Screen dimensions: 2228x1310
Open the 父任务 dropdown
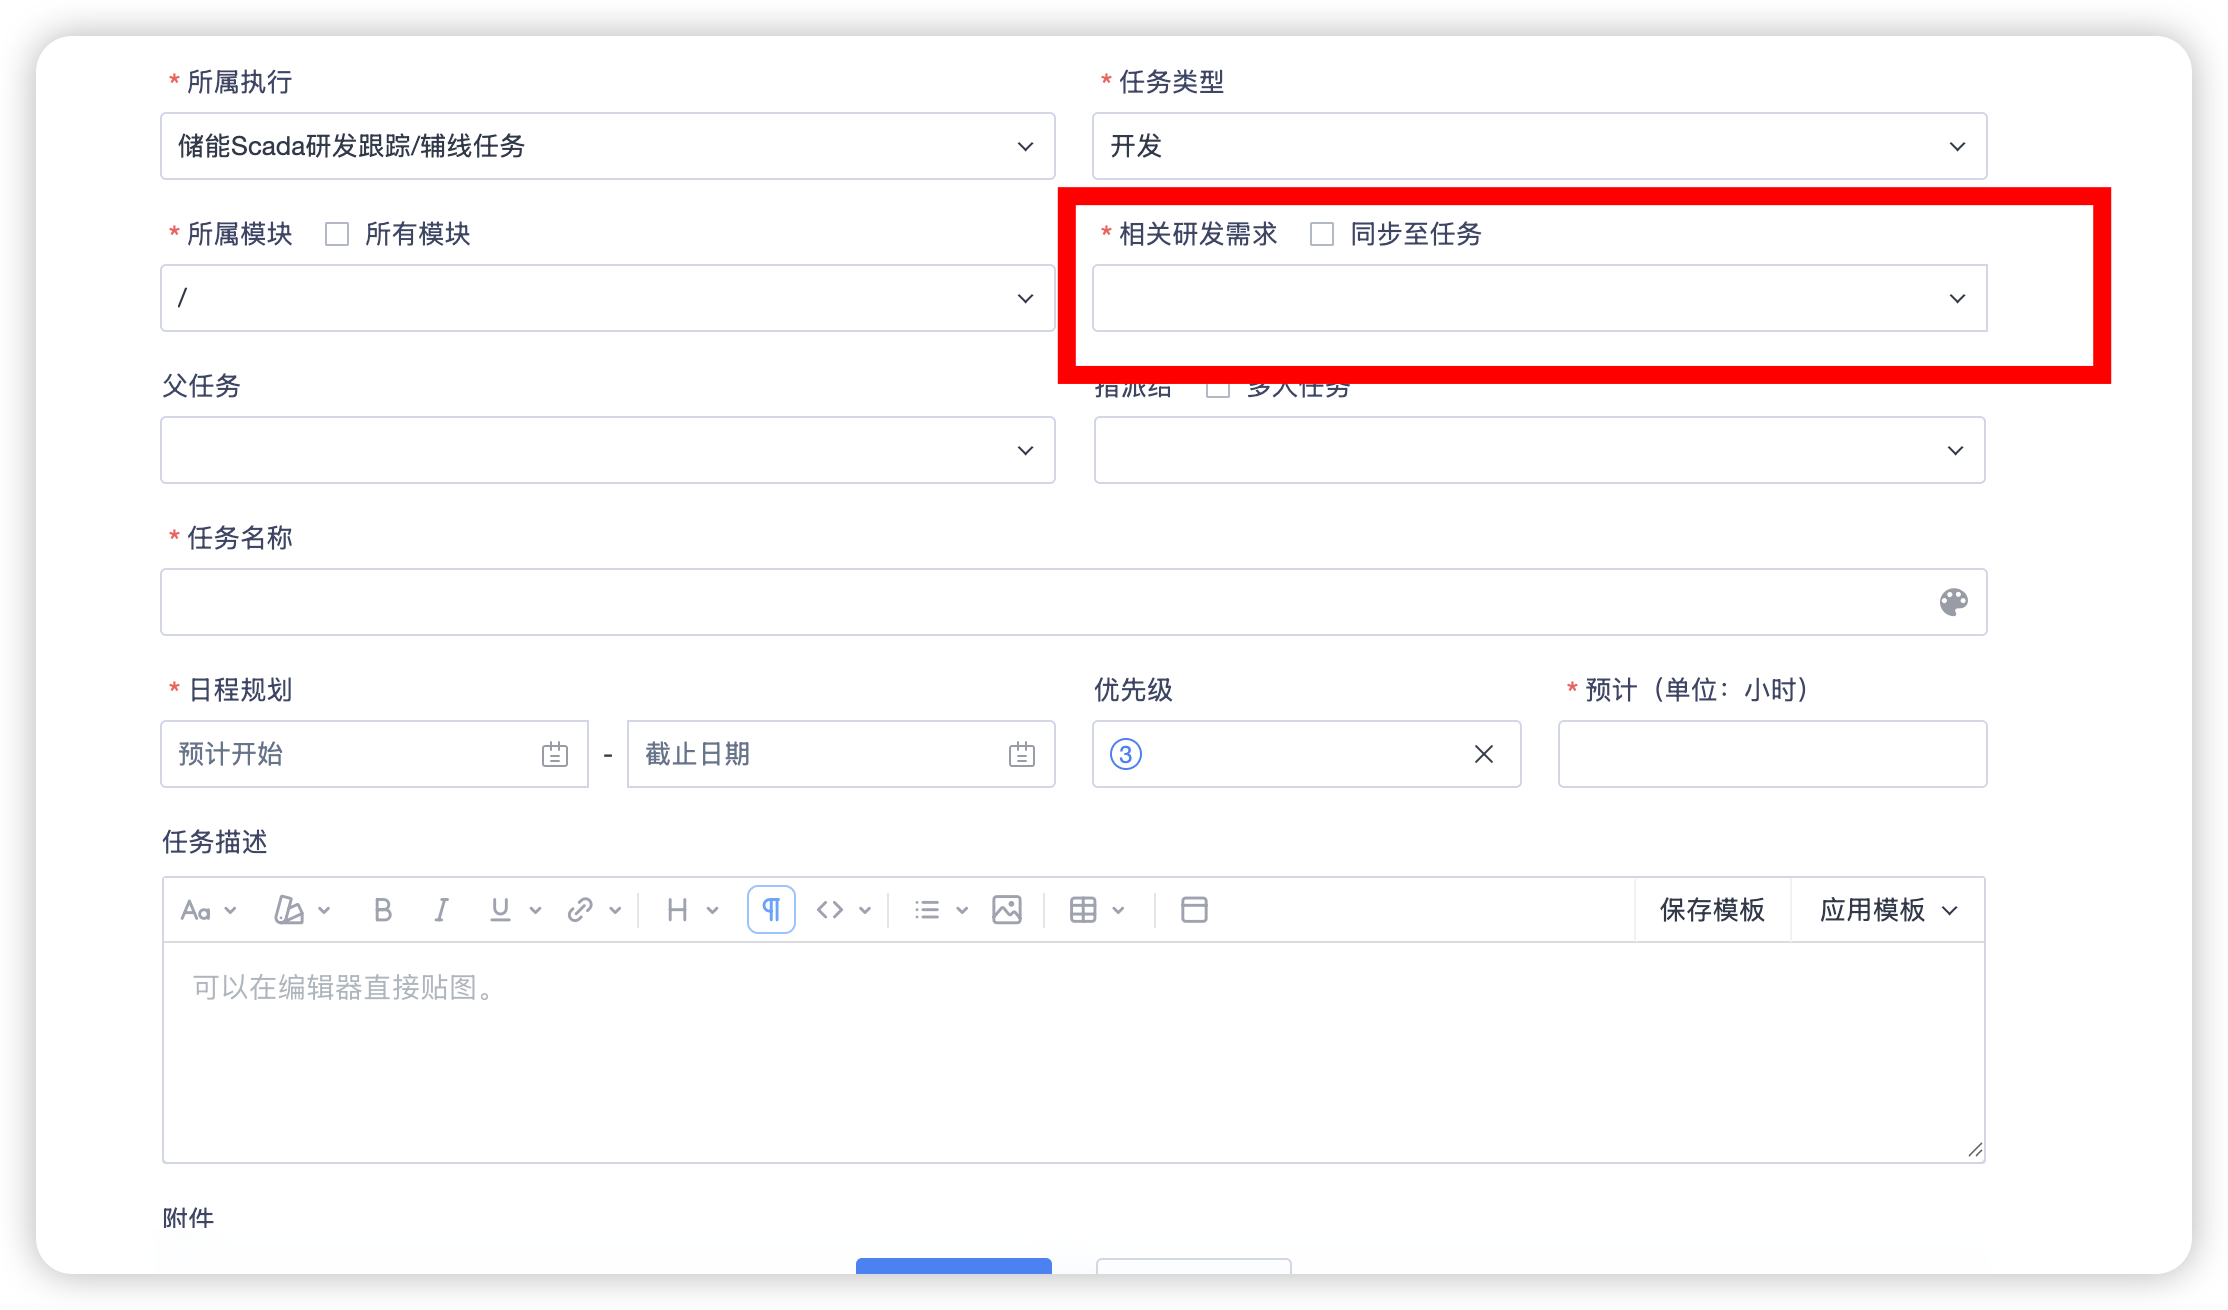pyautogui.click(x=607, y=450)
